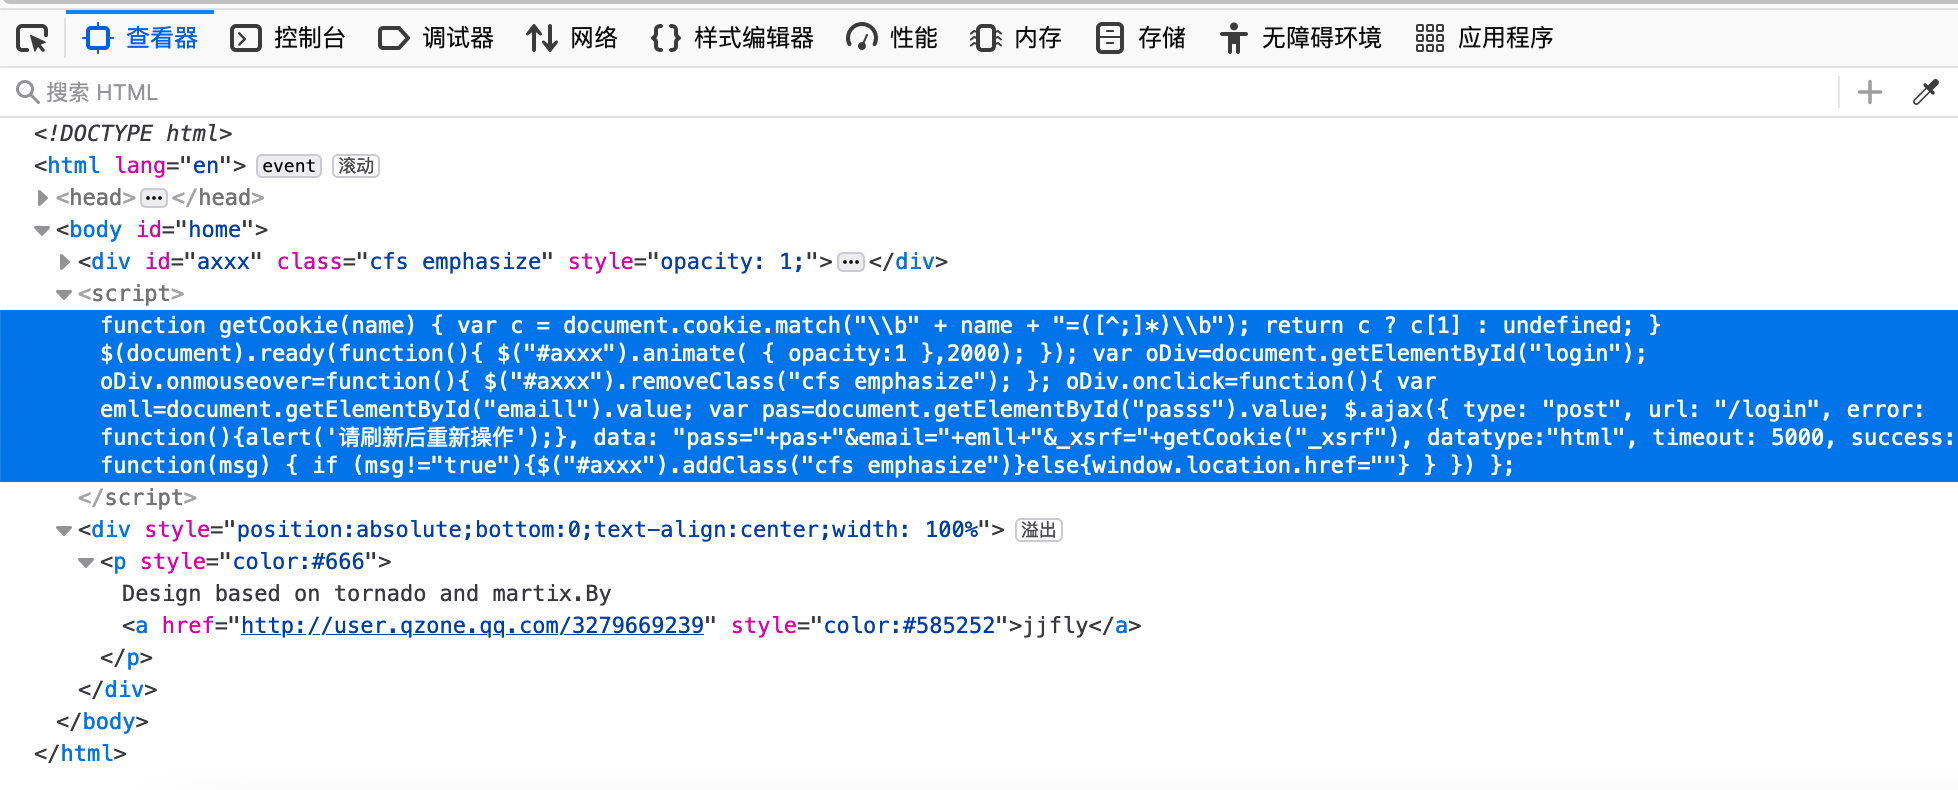
Task: Click the ellipsis badge inside head element
Action: pyautogui.click(x=154, y=198)
